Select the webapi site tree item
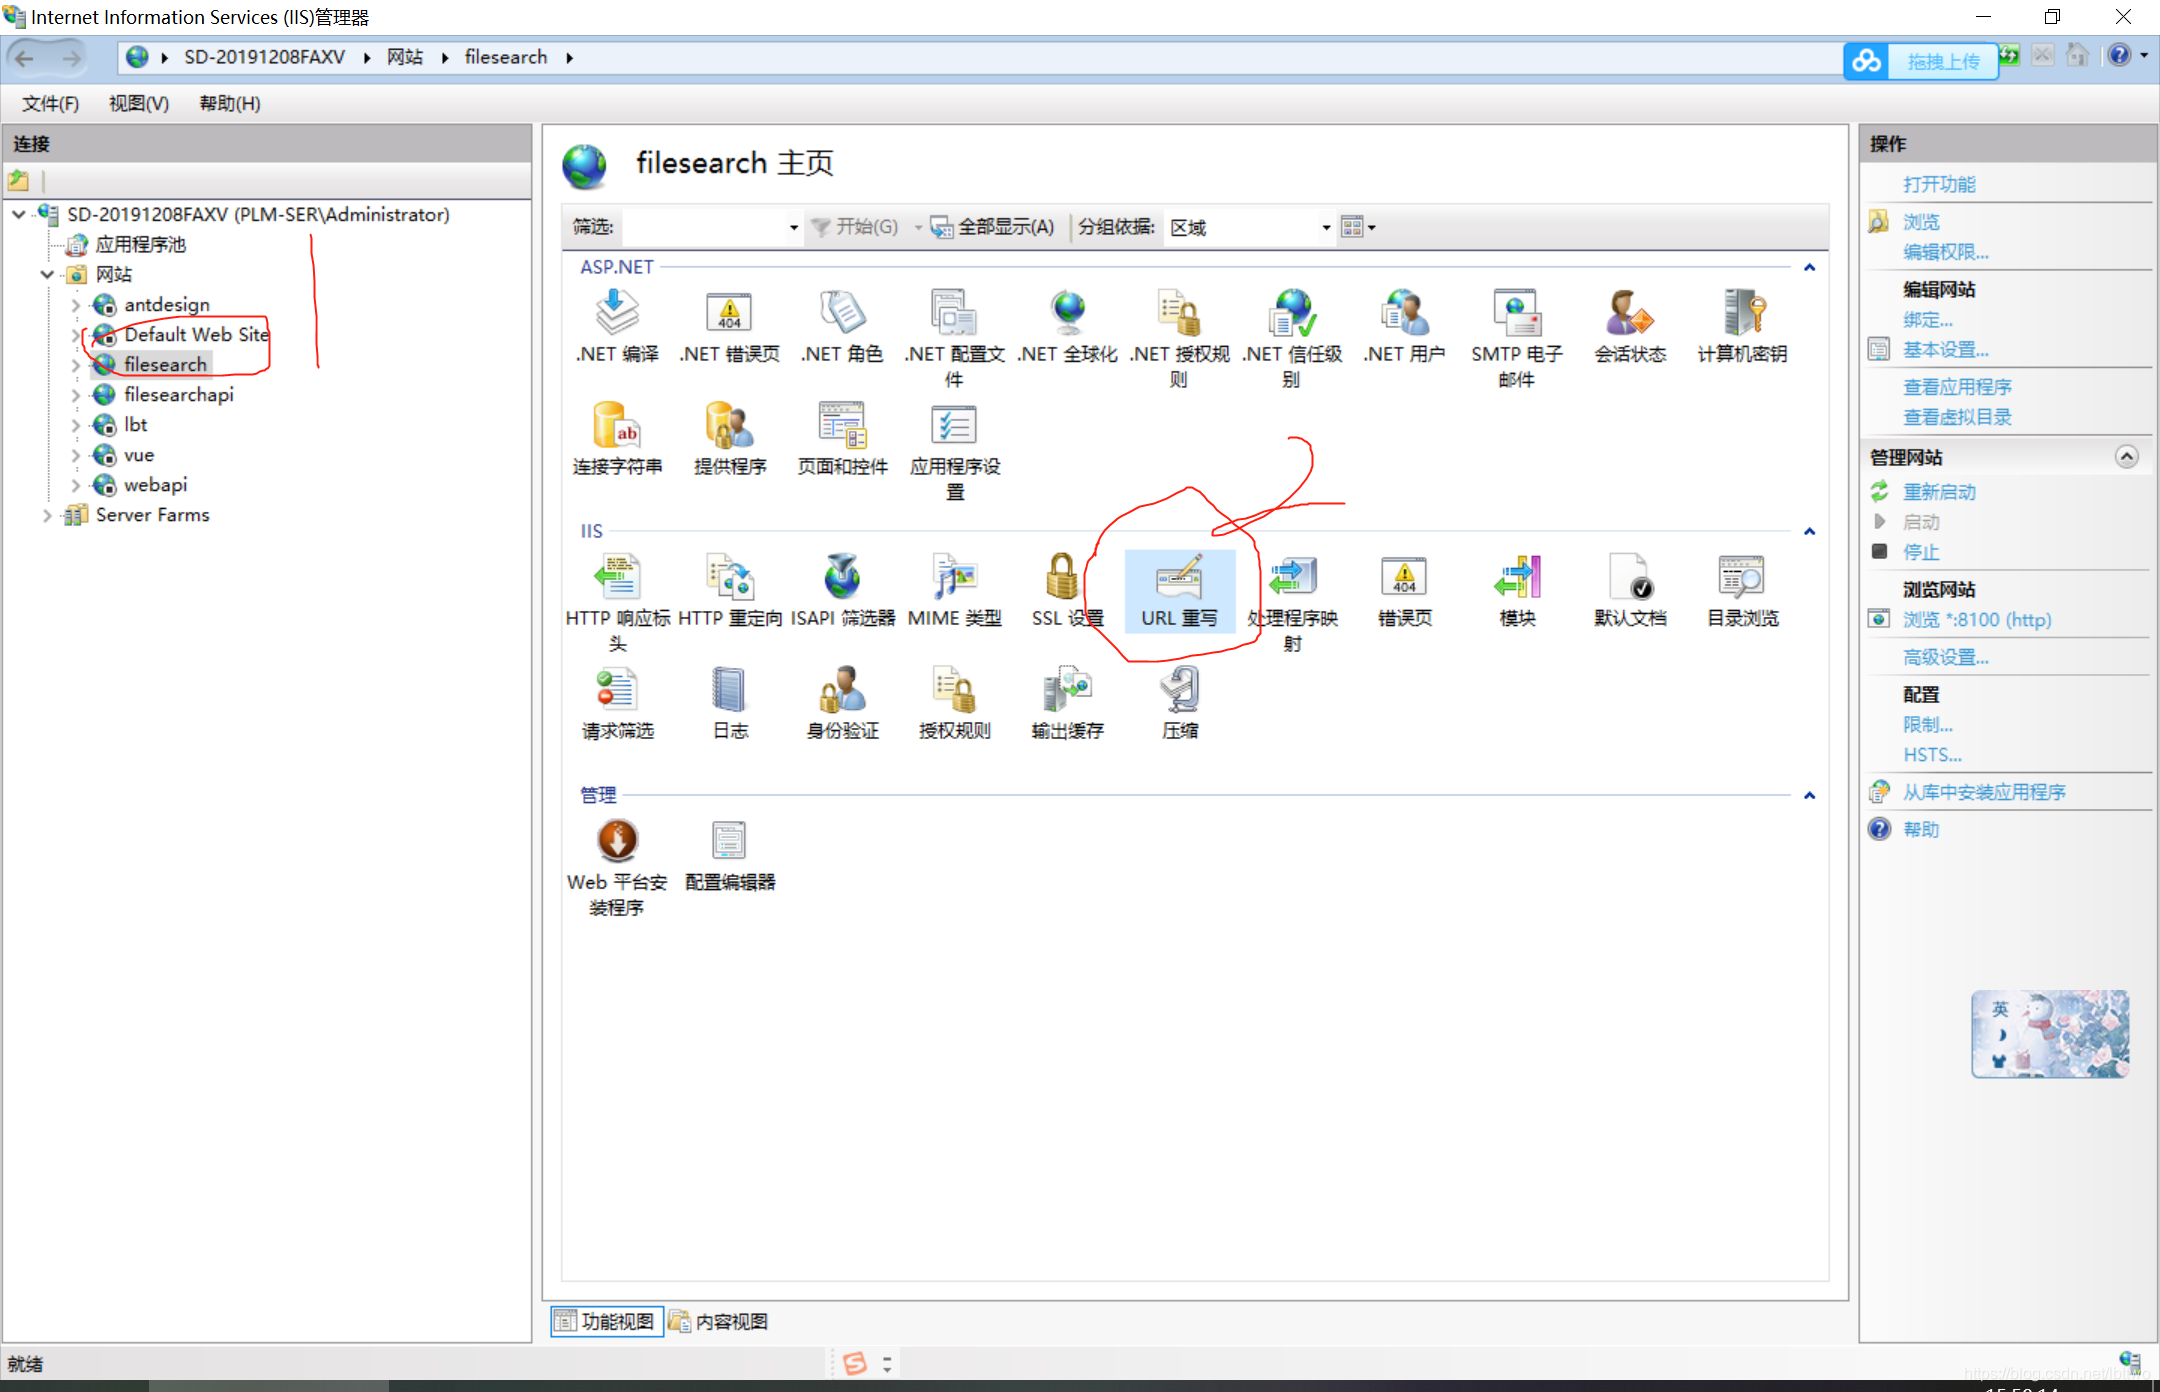Viewport: 2160px width, 1392px height. (155, 485)
